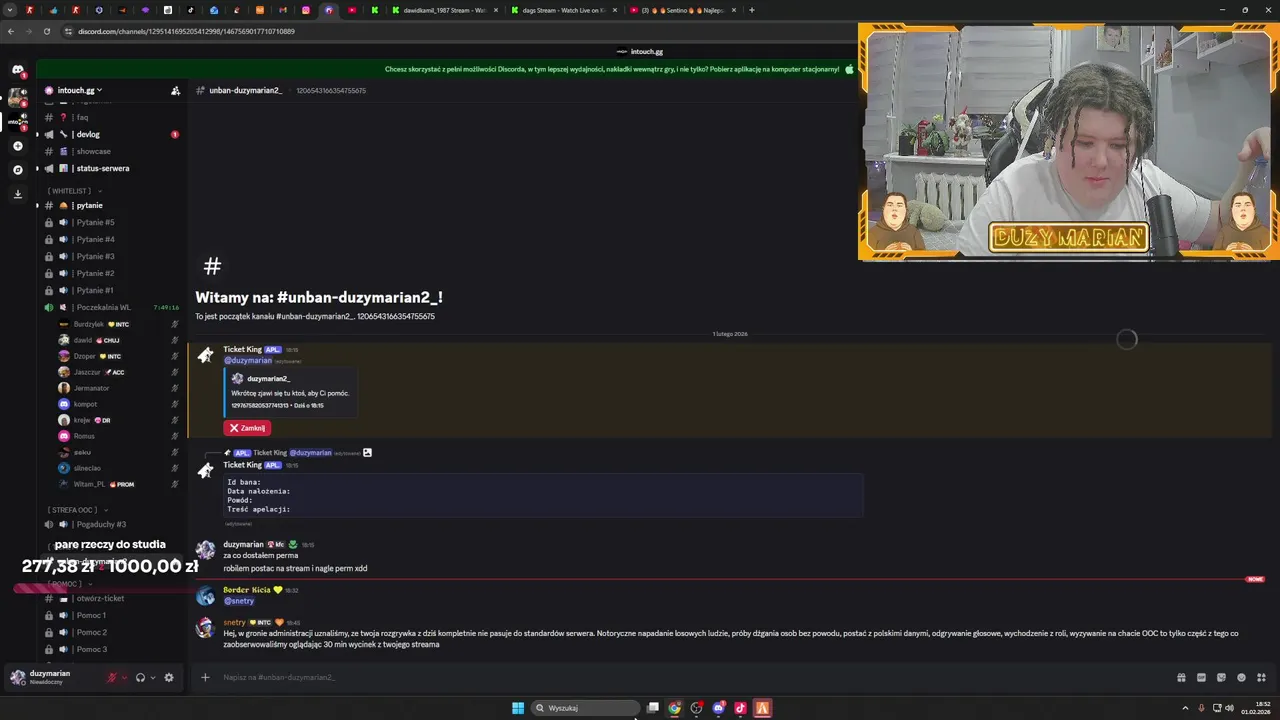Open GIF picker in message bar
The image size is (1280, 720).
(x=1201, y=677)
